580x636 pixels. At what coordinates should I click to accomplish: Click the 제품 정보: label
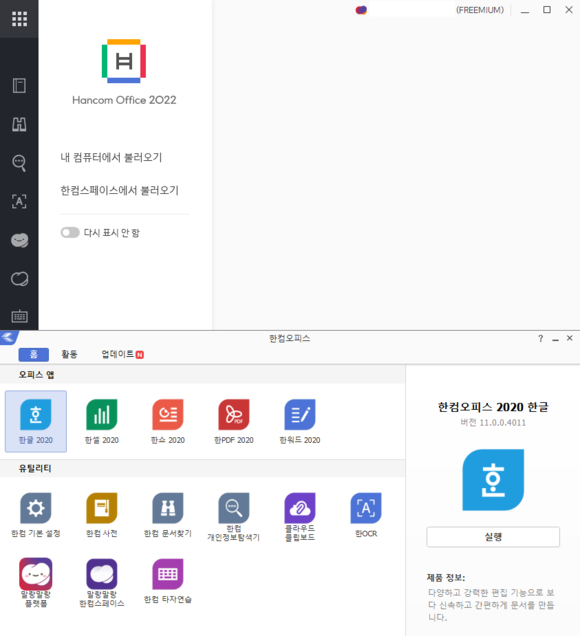446,578
